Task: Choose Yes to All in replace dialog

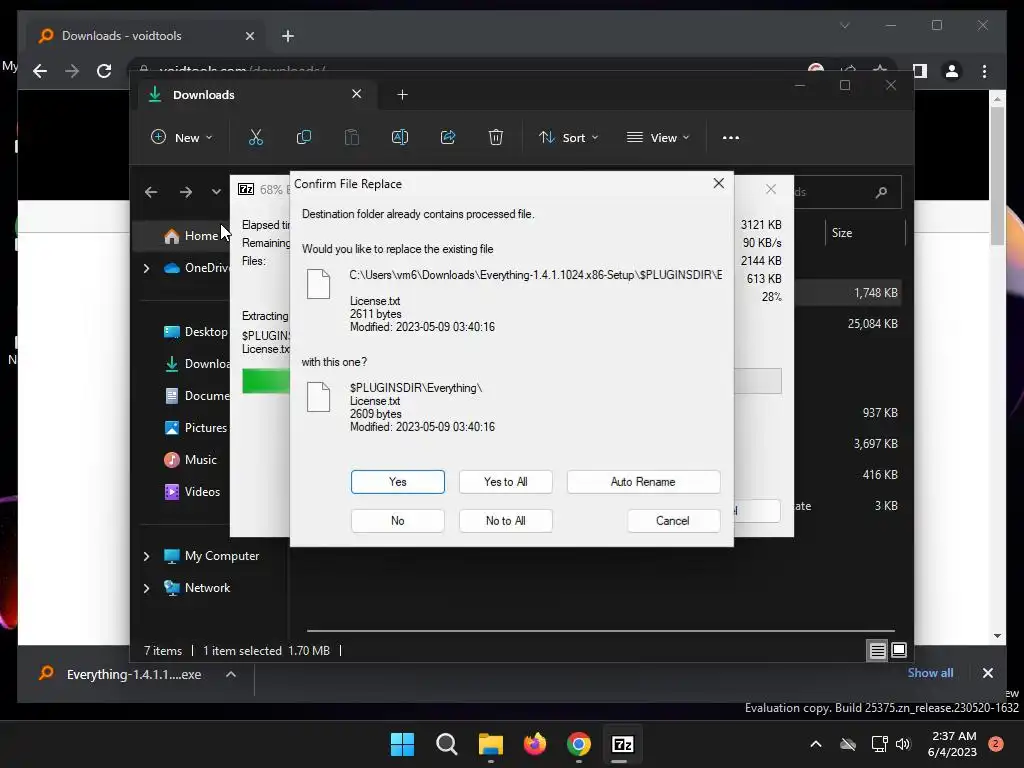Action: point(505,482)
